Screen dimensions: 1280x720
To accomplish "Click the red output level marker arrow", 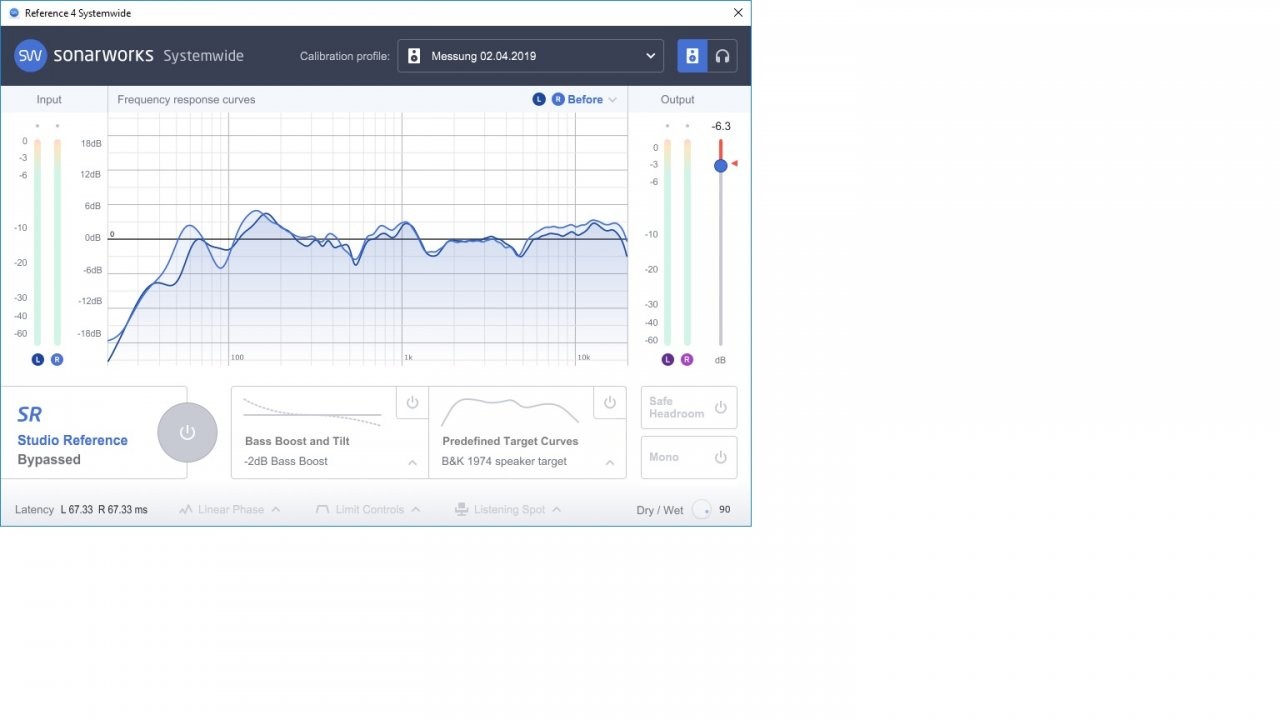I will 734,163.
